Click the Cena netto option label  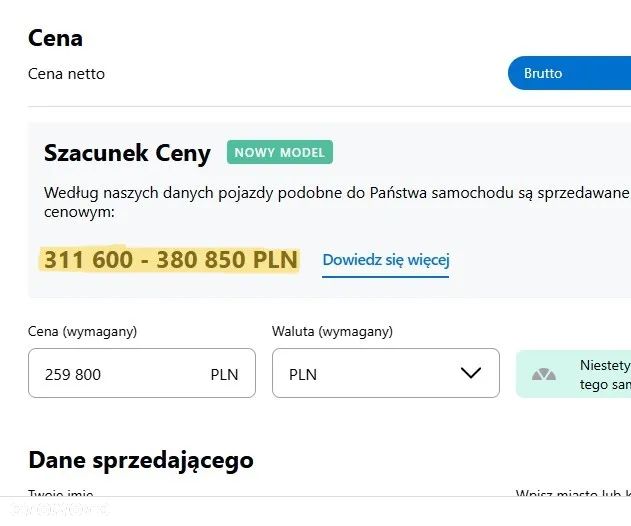[x=66, y=73]
